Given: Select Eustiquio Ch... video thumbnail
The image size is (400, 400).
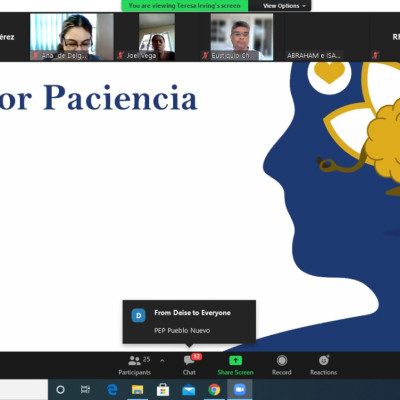Looking at the screenshot, I should coord(242,37).
